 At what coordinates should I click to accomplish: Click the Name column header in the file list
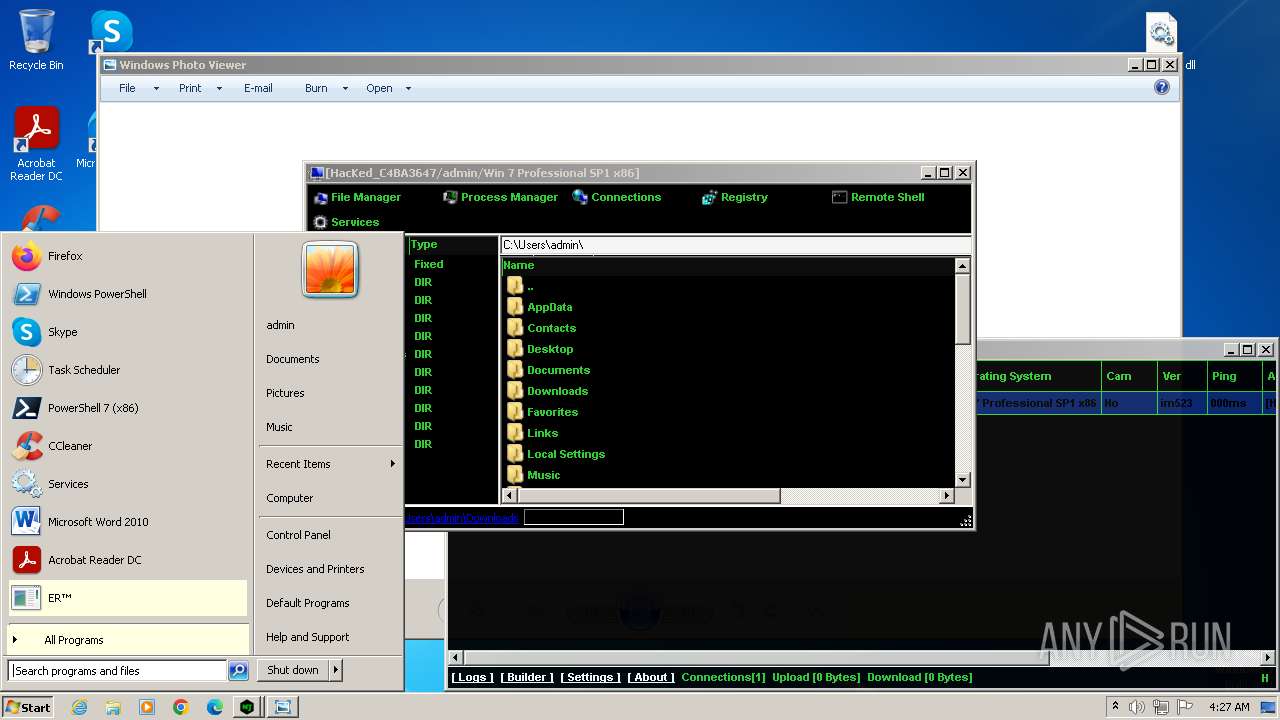728,265
